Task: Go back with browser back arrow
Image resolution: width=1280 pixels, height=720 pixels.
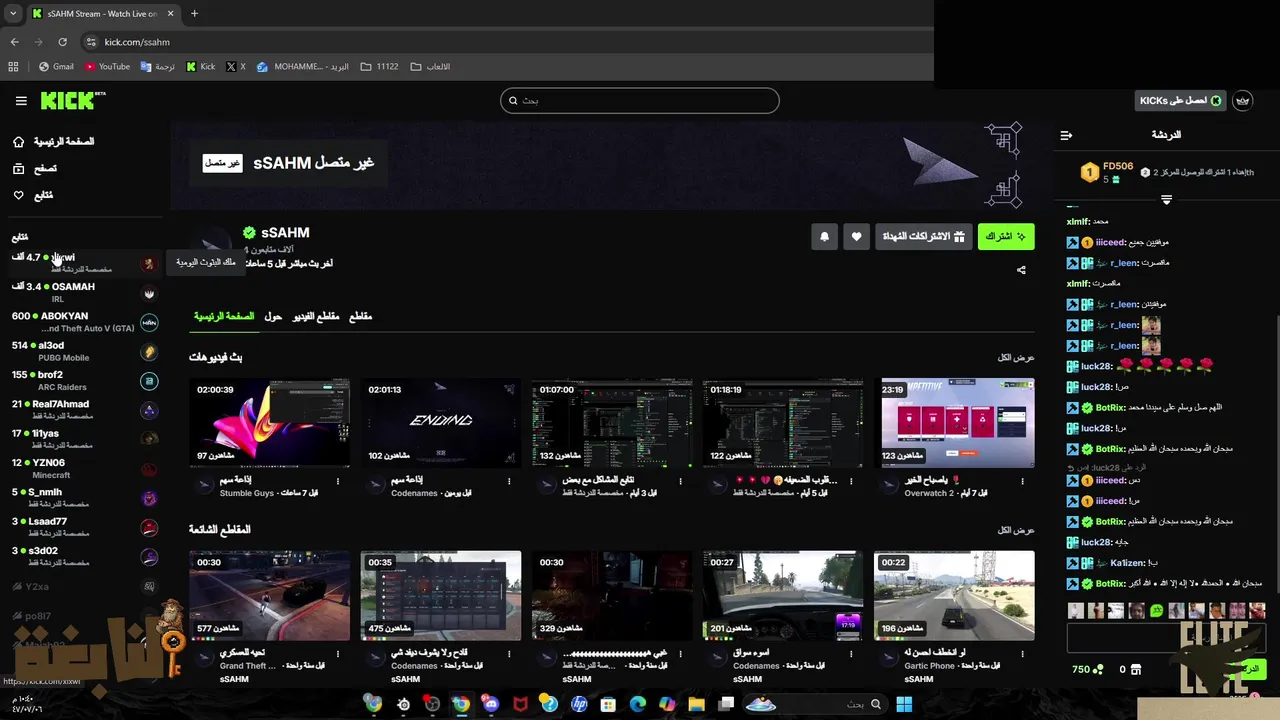Action: pyautogui.click(x=14, y=42)
